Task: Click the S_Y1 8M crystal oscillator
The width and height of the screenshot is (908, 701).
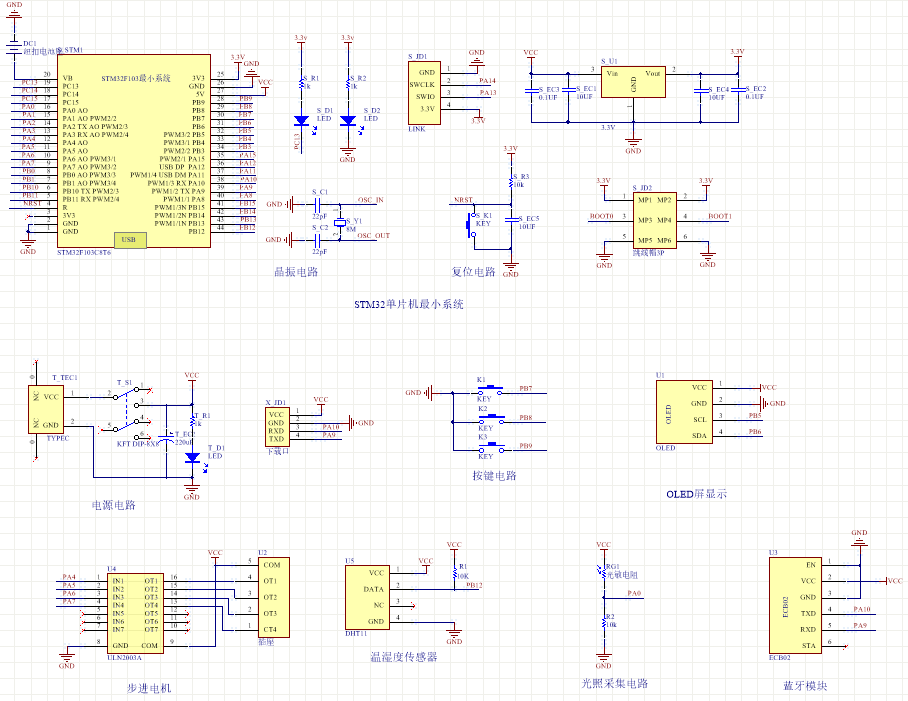Action: click(340, 221)
